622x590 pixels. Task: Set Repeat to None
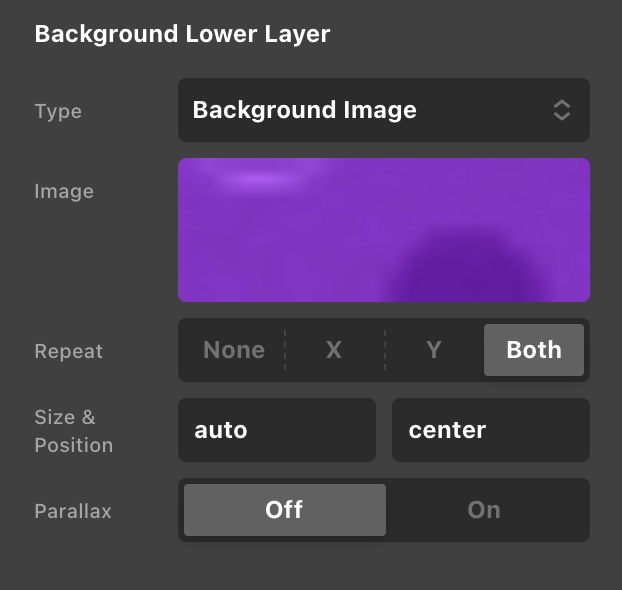tap(234, 350)
